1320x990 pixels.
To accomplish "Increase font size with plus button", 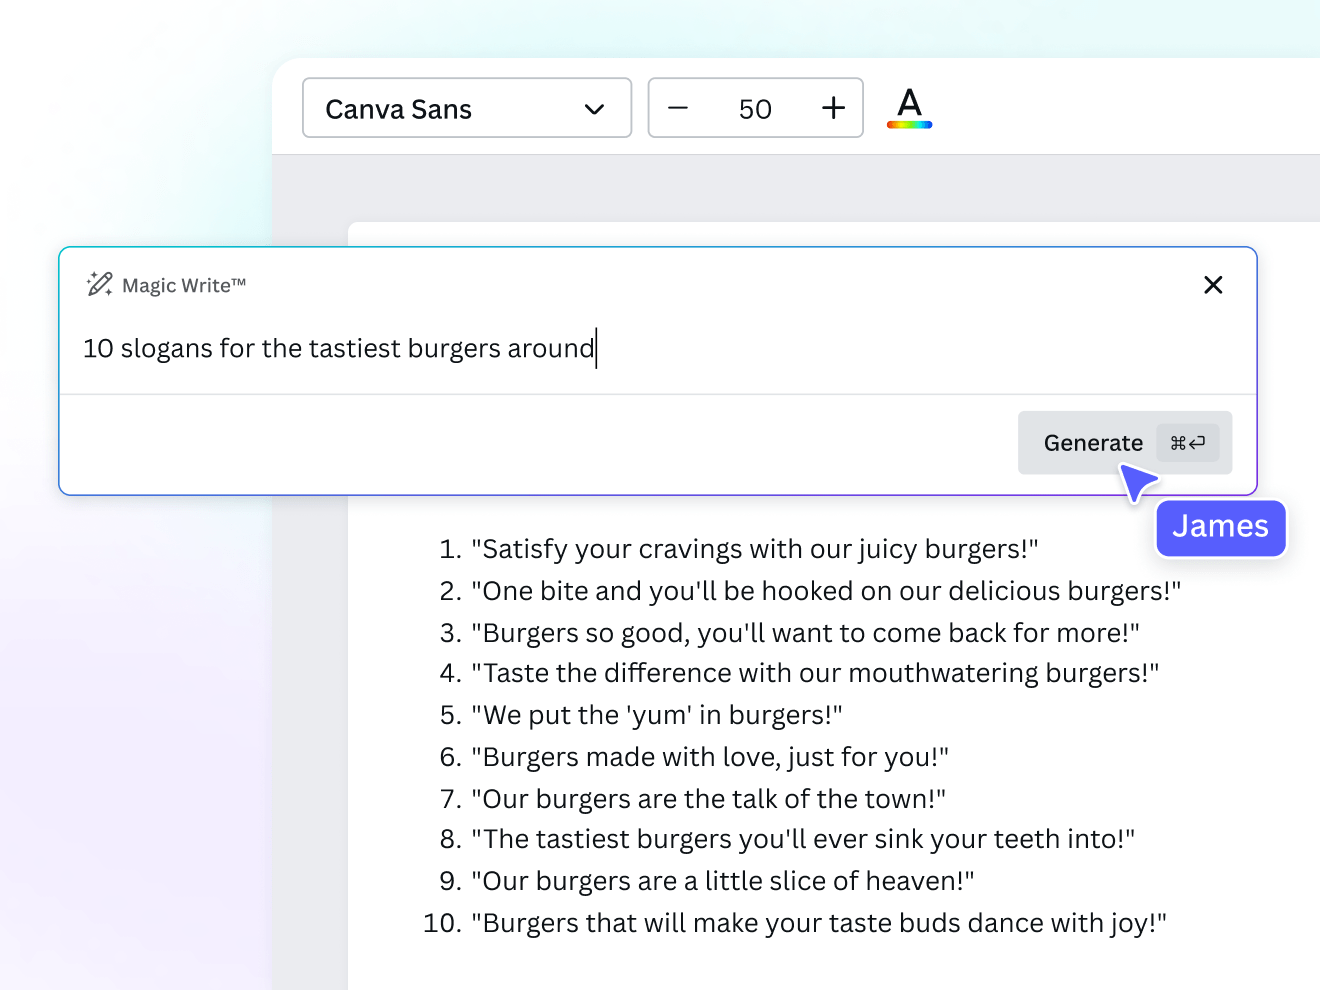I will [x=833, y=108].
